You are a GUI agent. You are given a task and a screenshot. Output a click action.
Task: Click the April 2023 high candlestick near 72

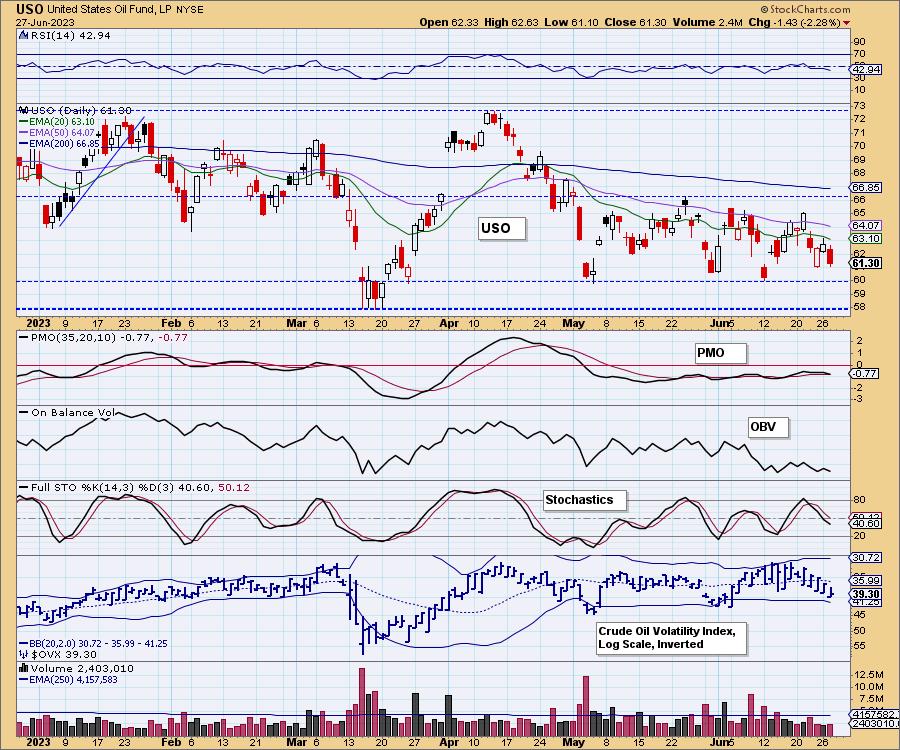(487, 118)
